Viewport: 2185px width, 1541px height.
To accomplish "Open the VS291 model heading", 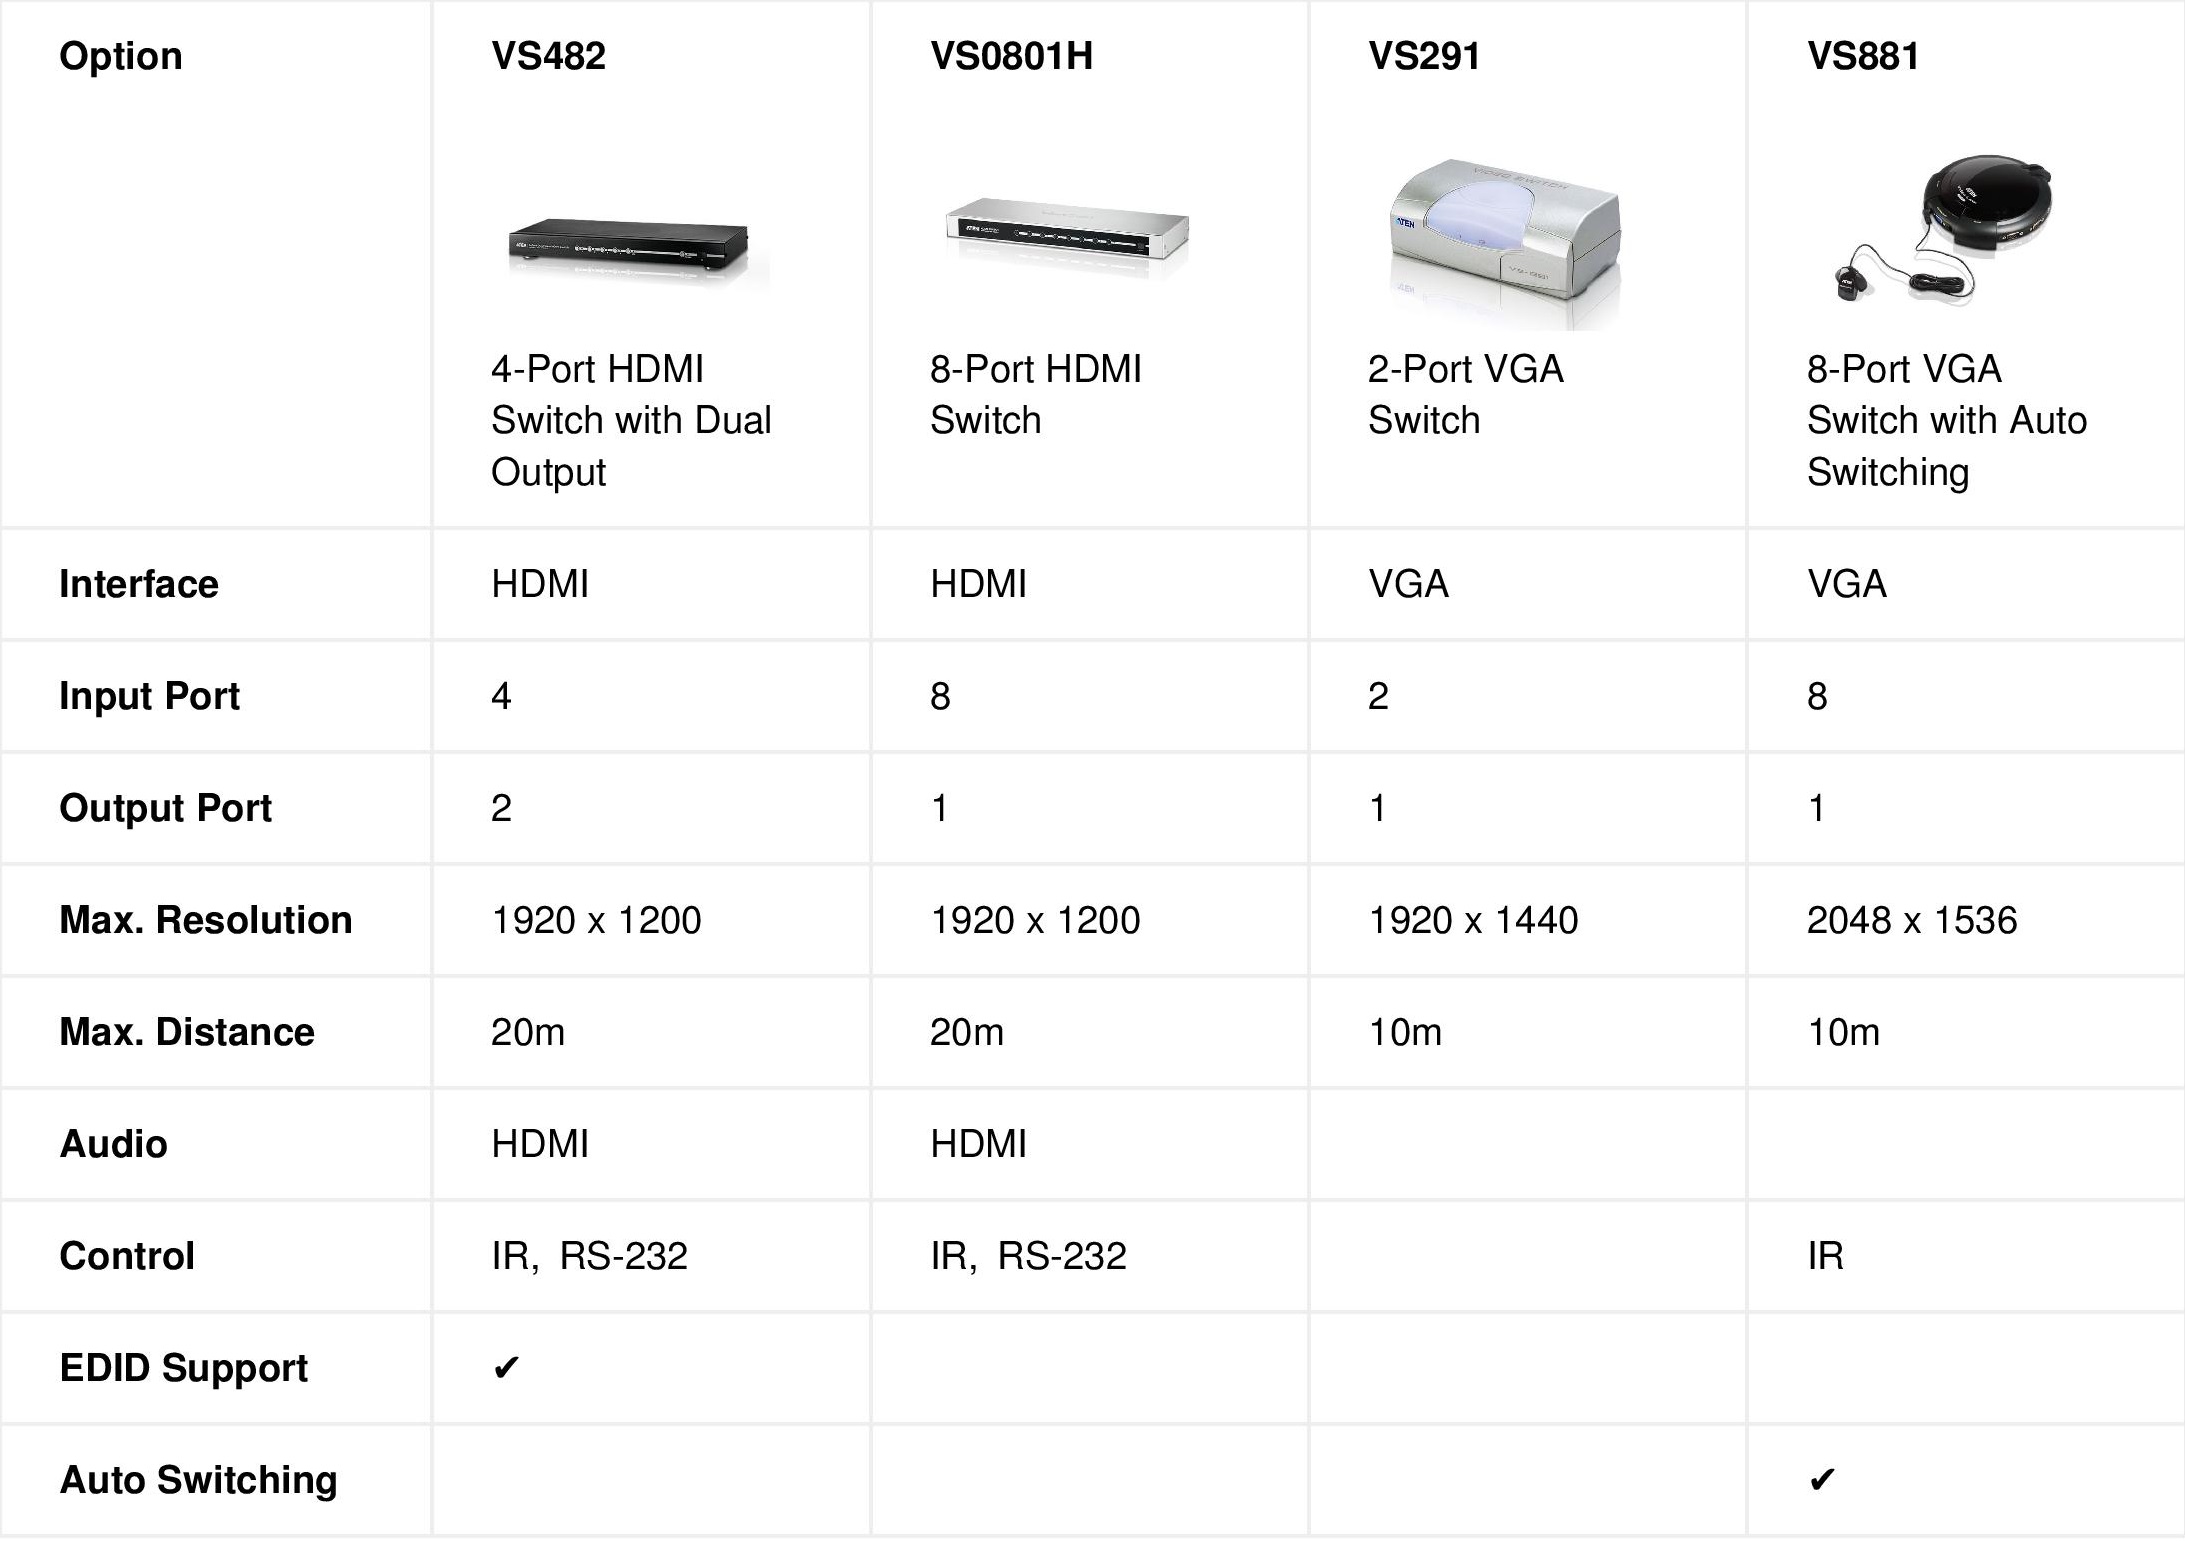I will [x=1424, y=56].
